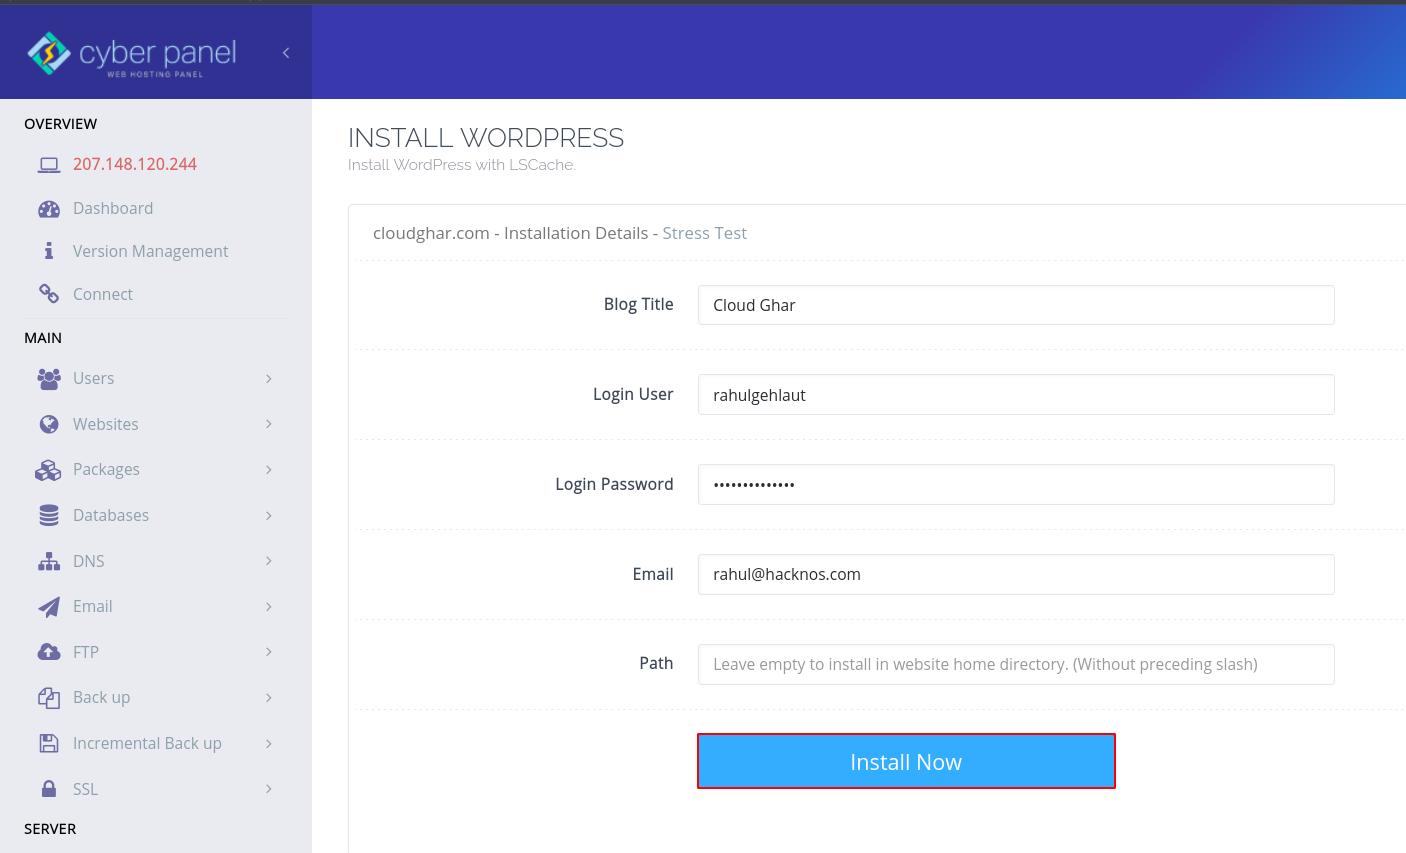Click the cyber panel logo text
The image size is (1406, 853).
click(158, 54)
